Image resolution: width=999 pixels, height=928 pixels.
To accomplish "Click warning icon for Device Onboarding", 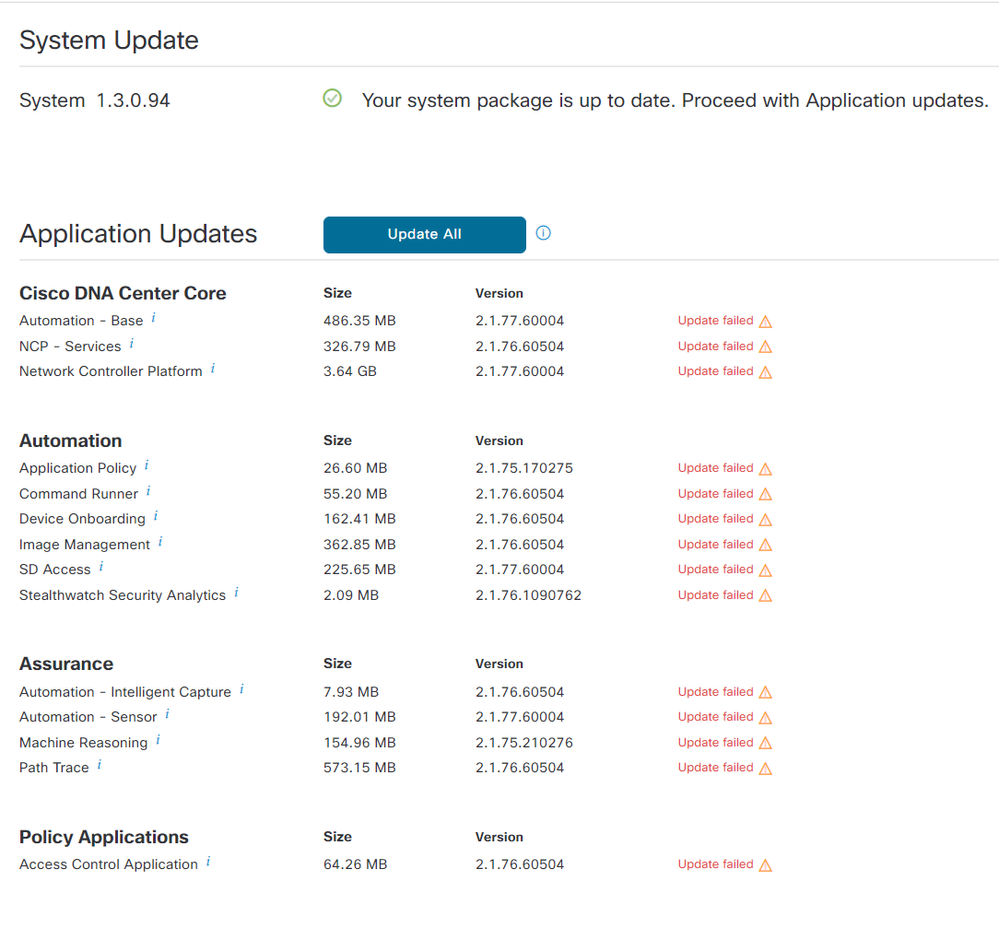I will [766, 520].
